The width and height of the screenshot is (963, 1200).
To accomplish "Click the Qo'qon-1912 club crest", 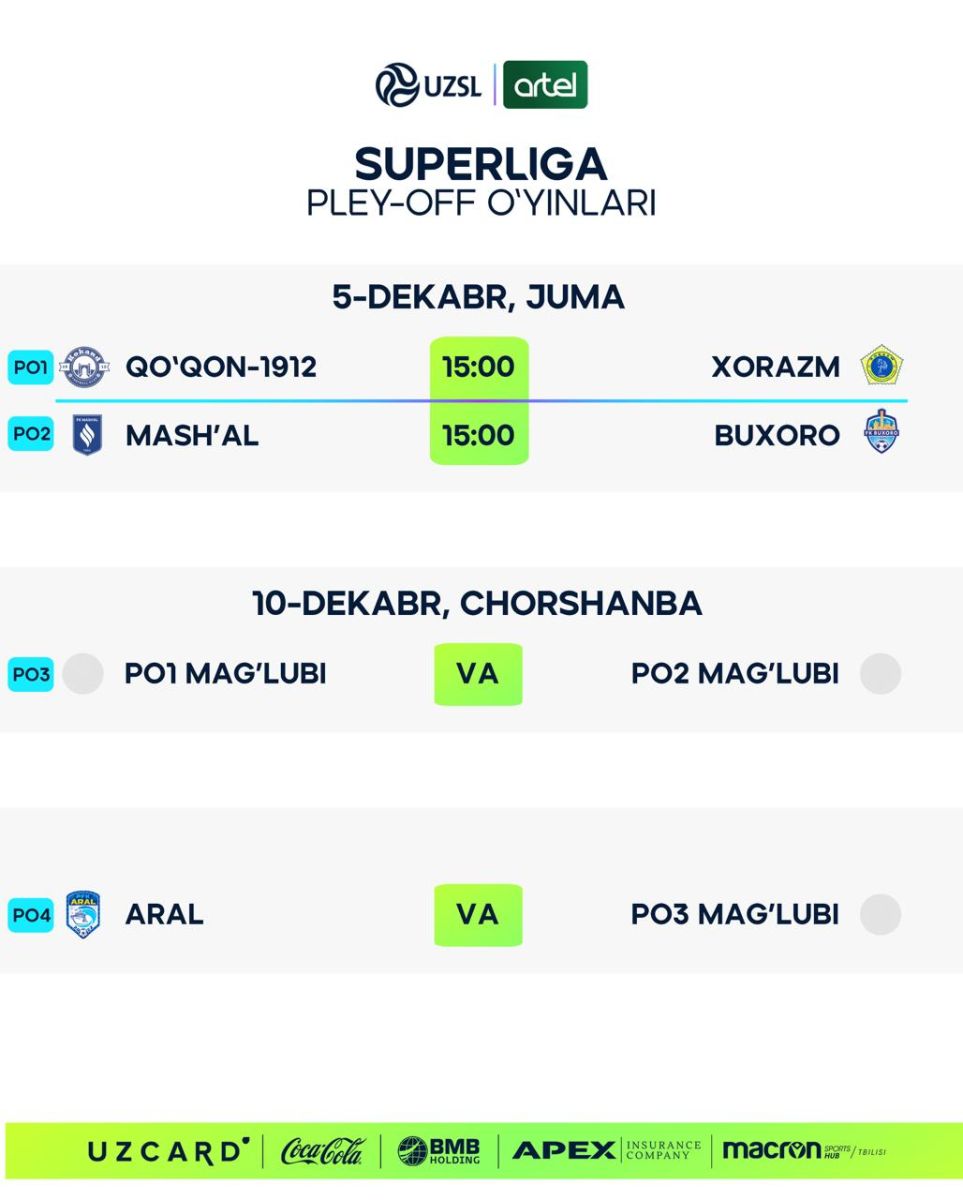I will coord(85,367).
